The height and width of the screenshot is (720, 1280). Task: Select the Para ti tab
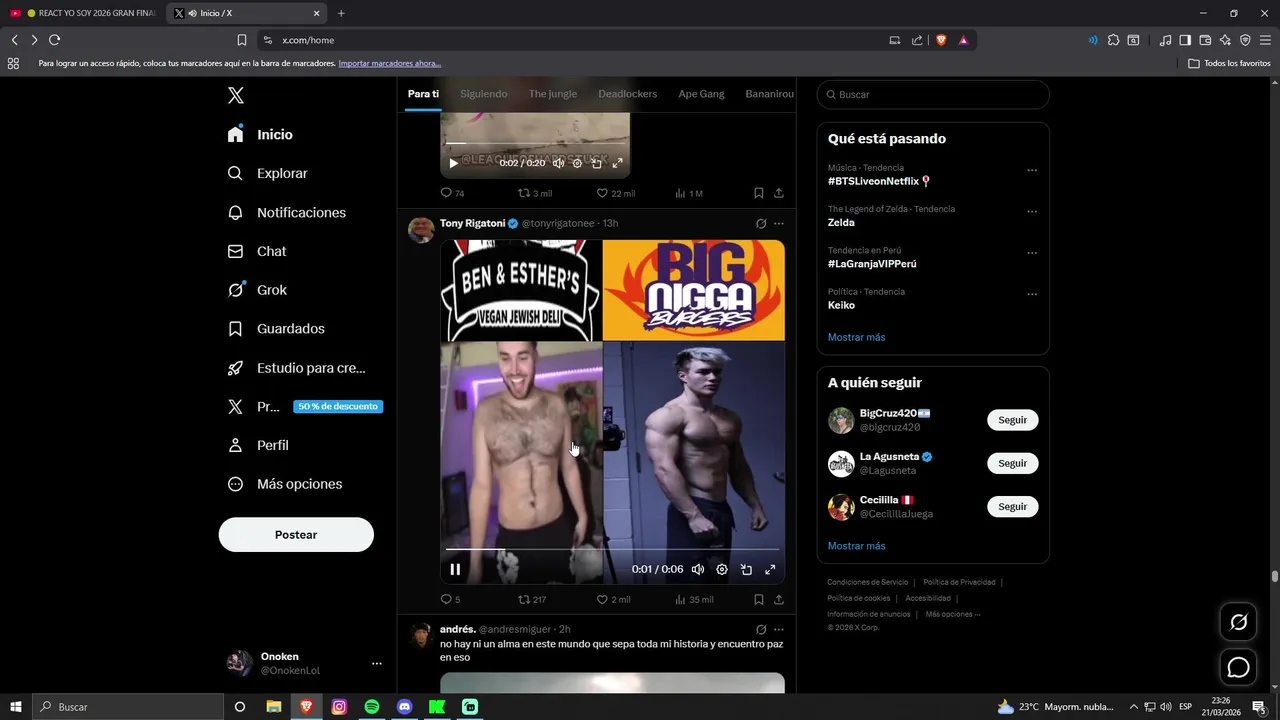(423, 94)
